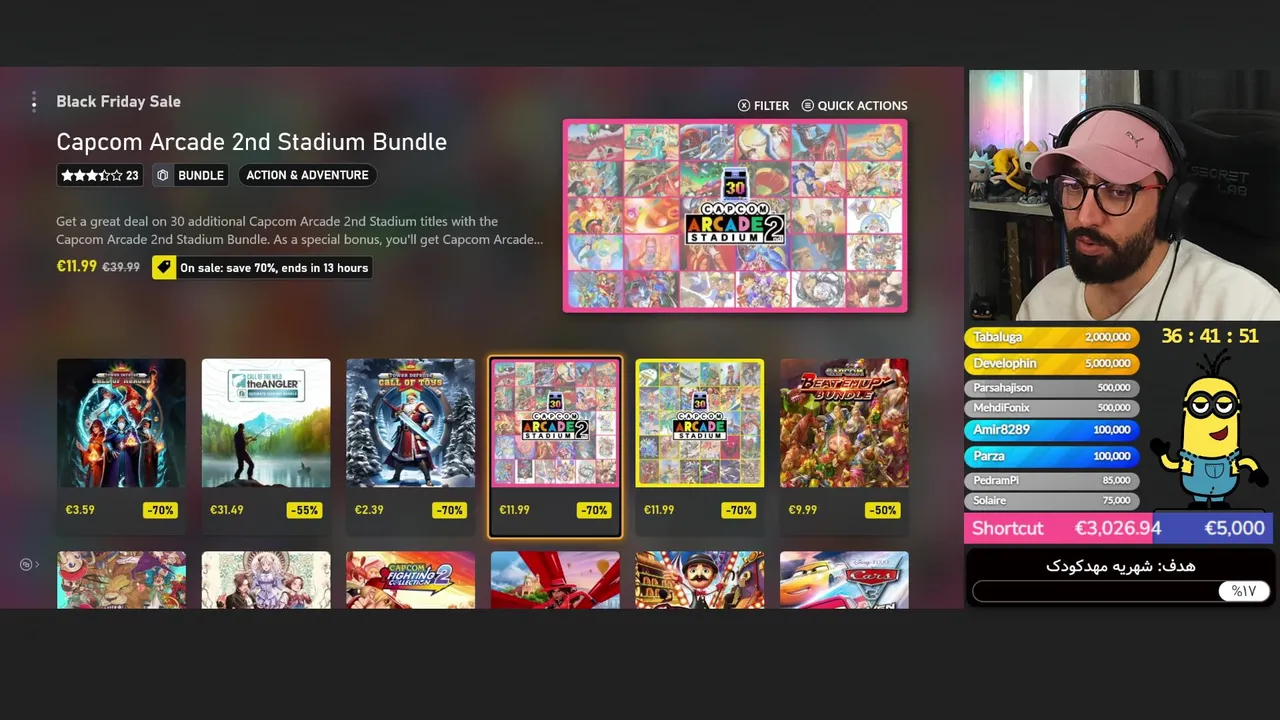Click the Parsahajison donor entry
This screenshot has height=720, width=1280.
[x=1052, y=387]
